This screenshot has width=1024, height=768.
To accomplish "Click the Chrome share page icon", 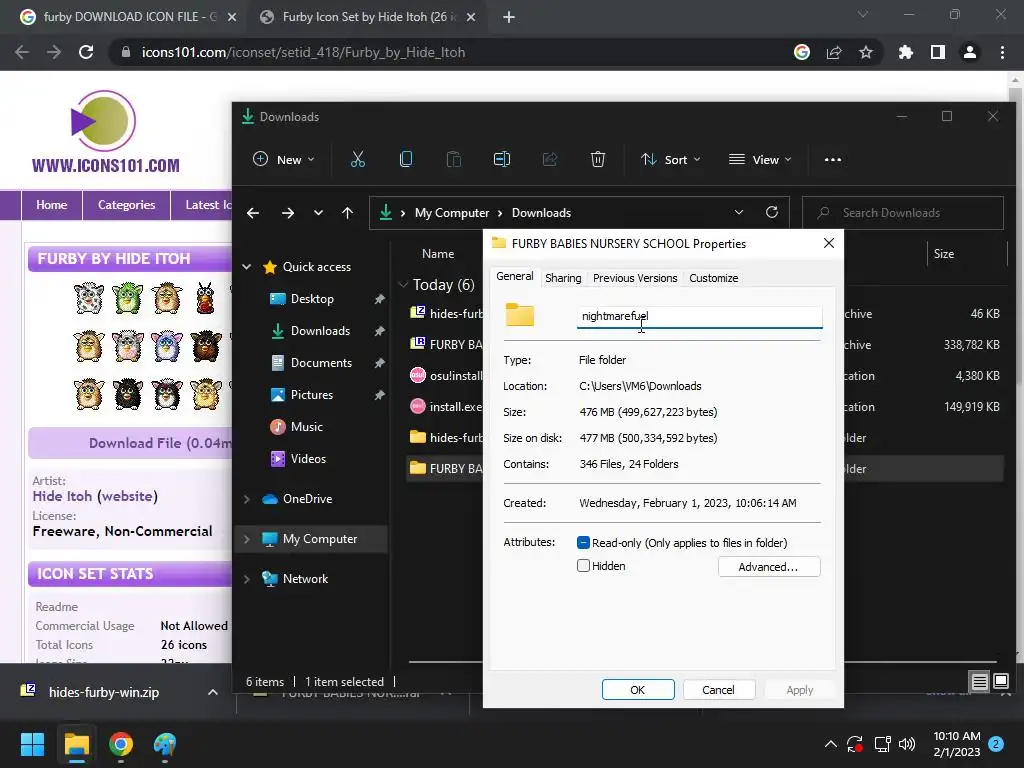I will point(834,52).
